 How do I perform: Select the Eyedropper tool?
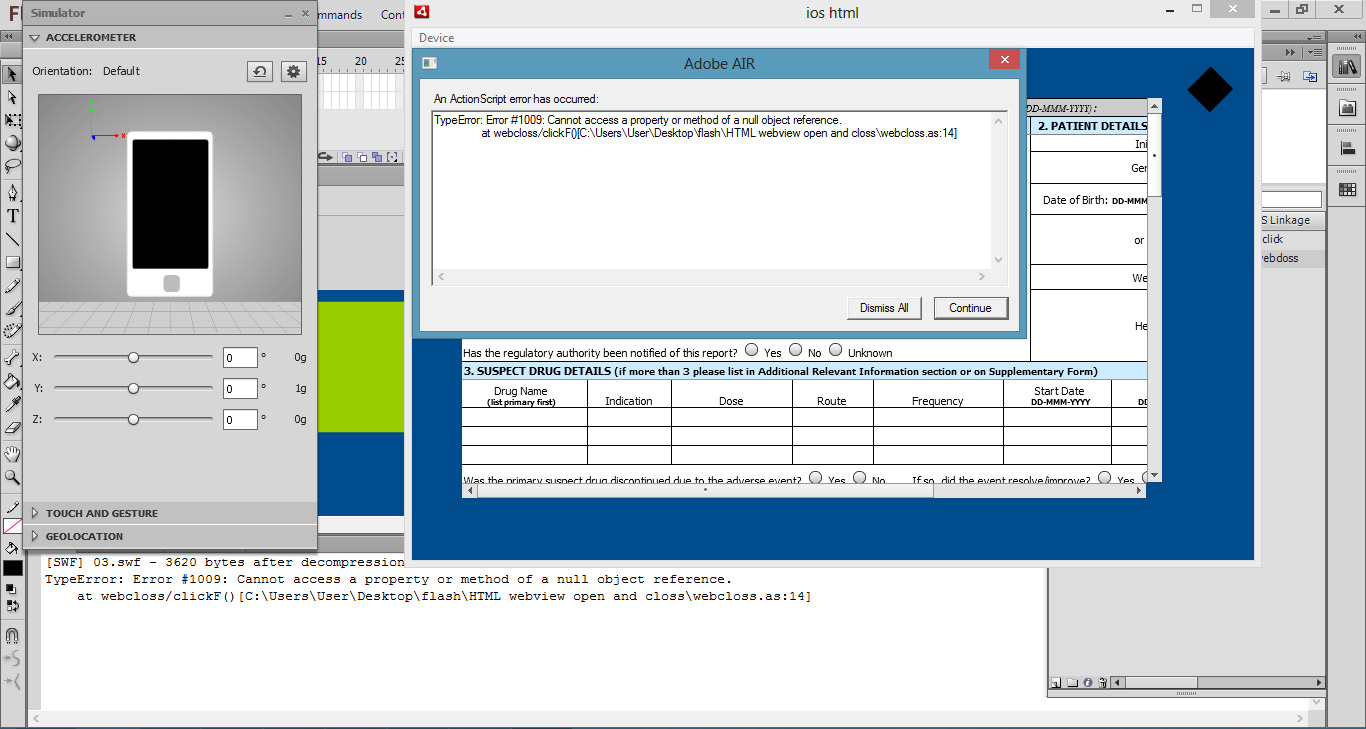point(12,404)
